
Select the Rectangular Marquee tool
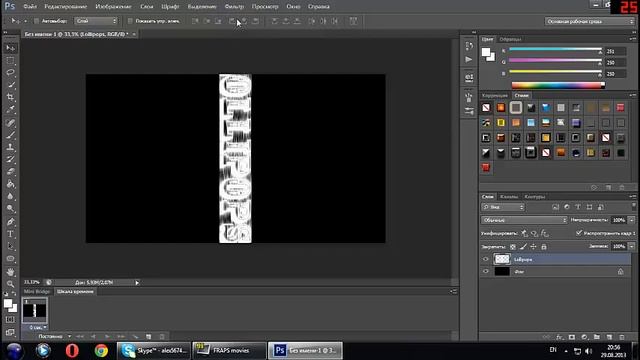(11, 61)
